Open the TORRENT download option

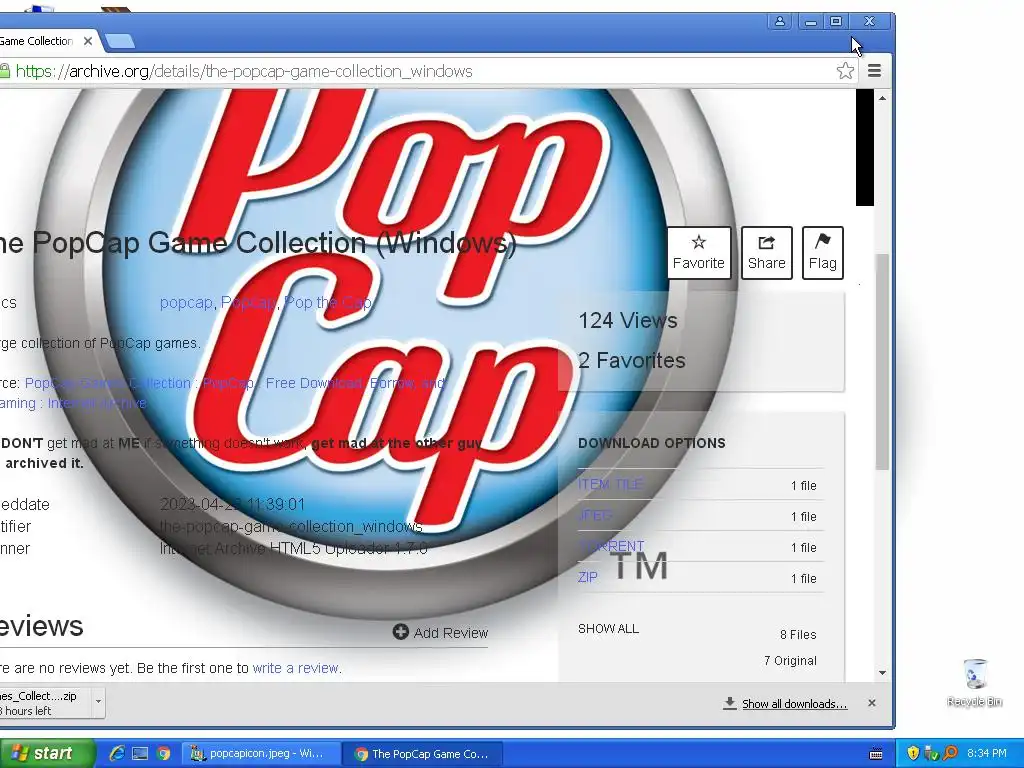click(611, 546)
